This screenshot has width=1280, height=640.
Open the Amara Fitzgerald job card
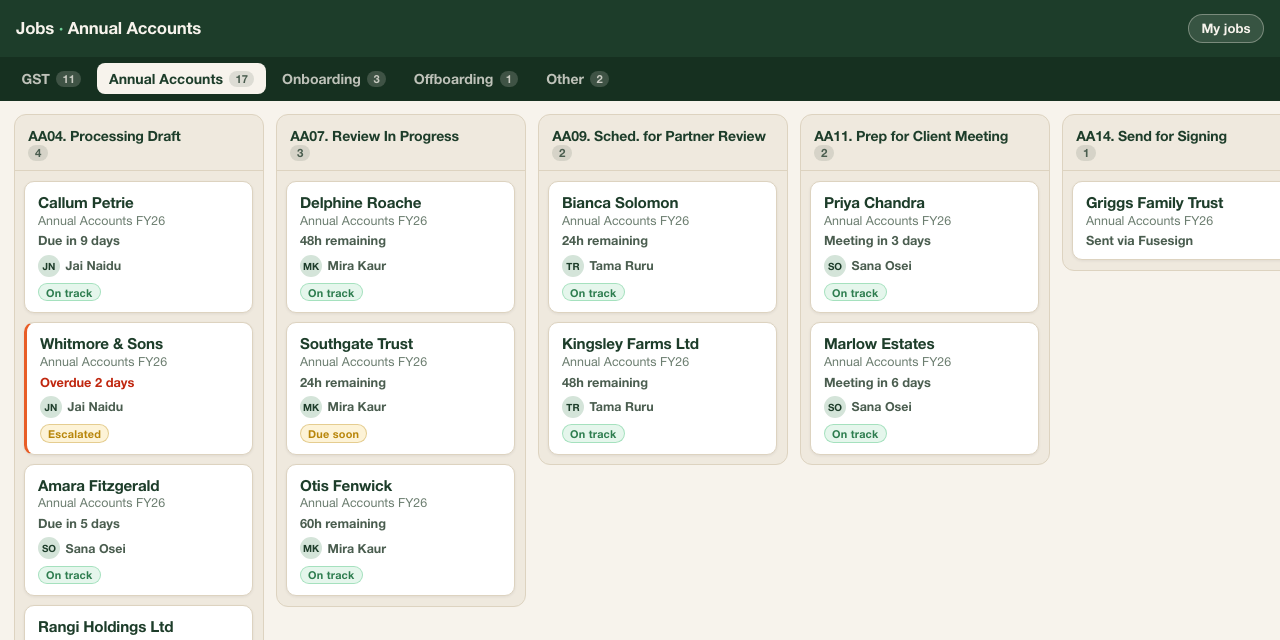pos(139,530)
